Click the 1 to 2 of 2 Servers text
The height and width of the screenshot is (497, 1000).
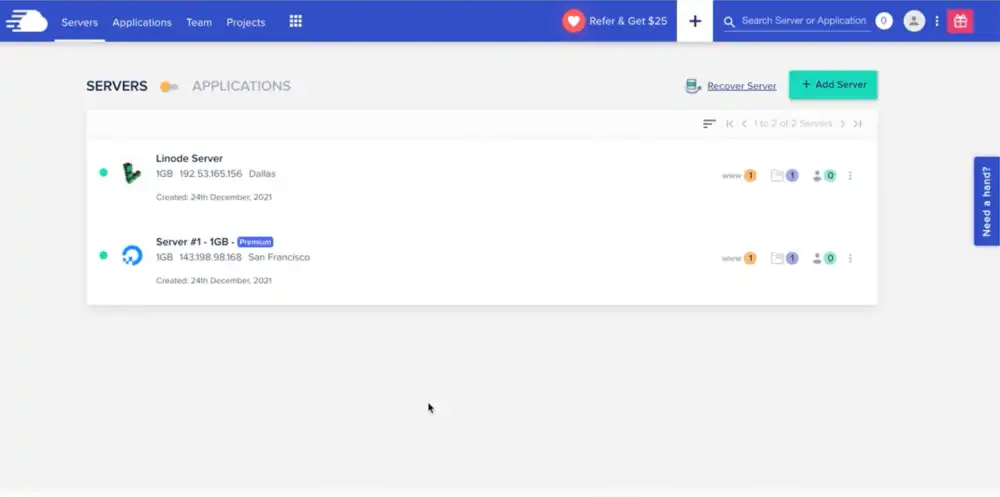[x=793, y=124]
